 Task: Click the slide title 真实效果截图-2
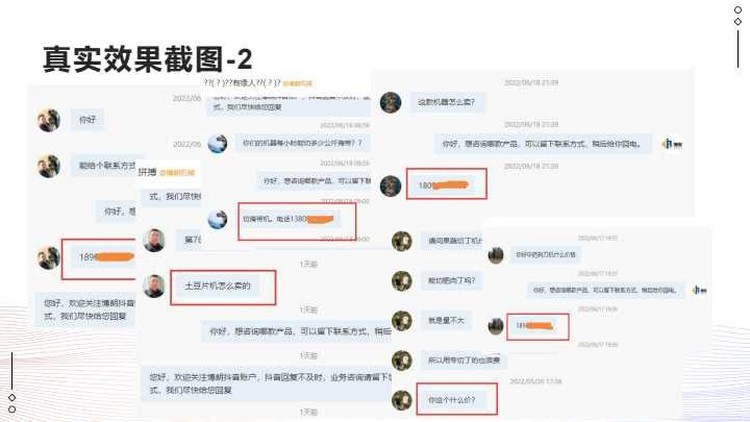147,59
